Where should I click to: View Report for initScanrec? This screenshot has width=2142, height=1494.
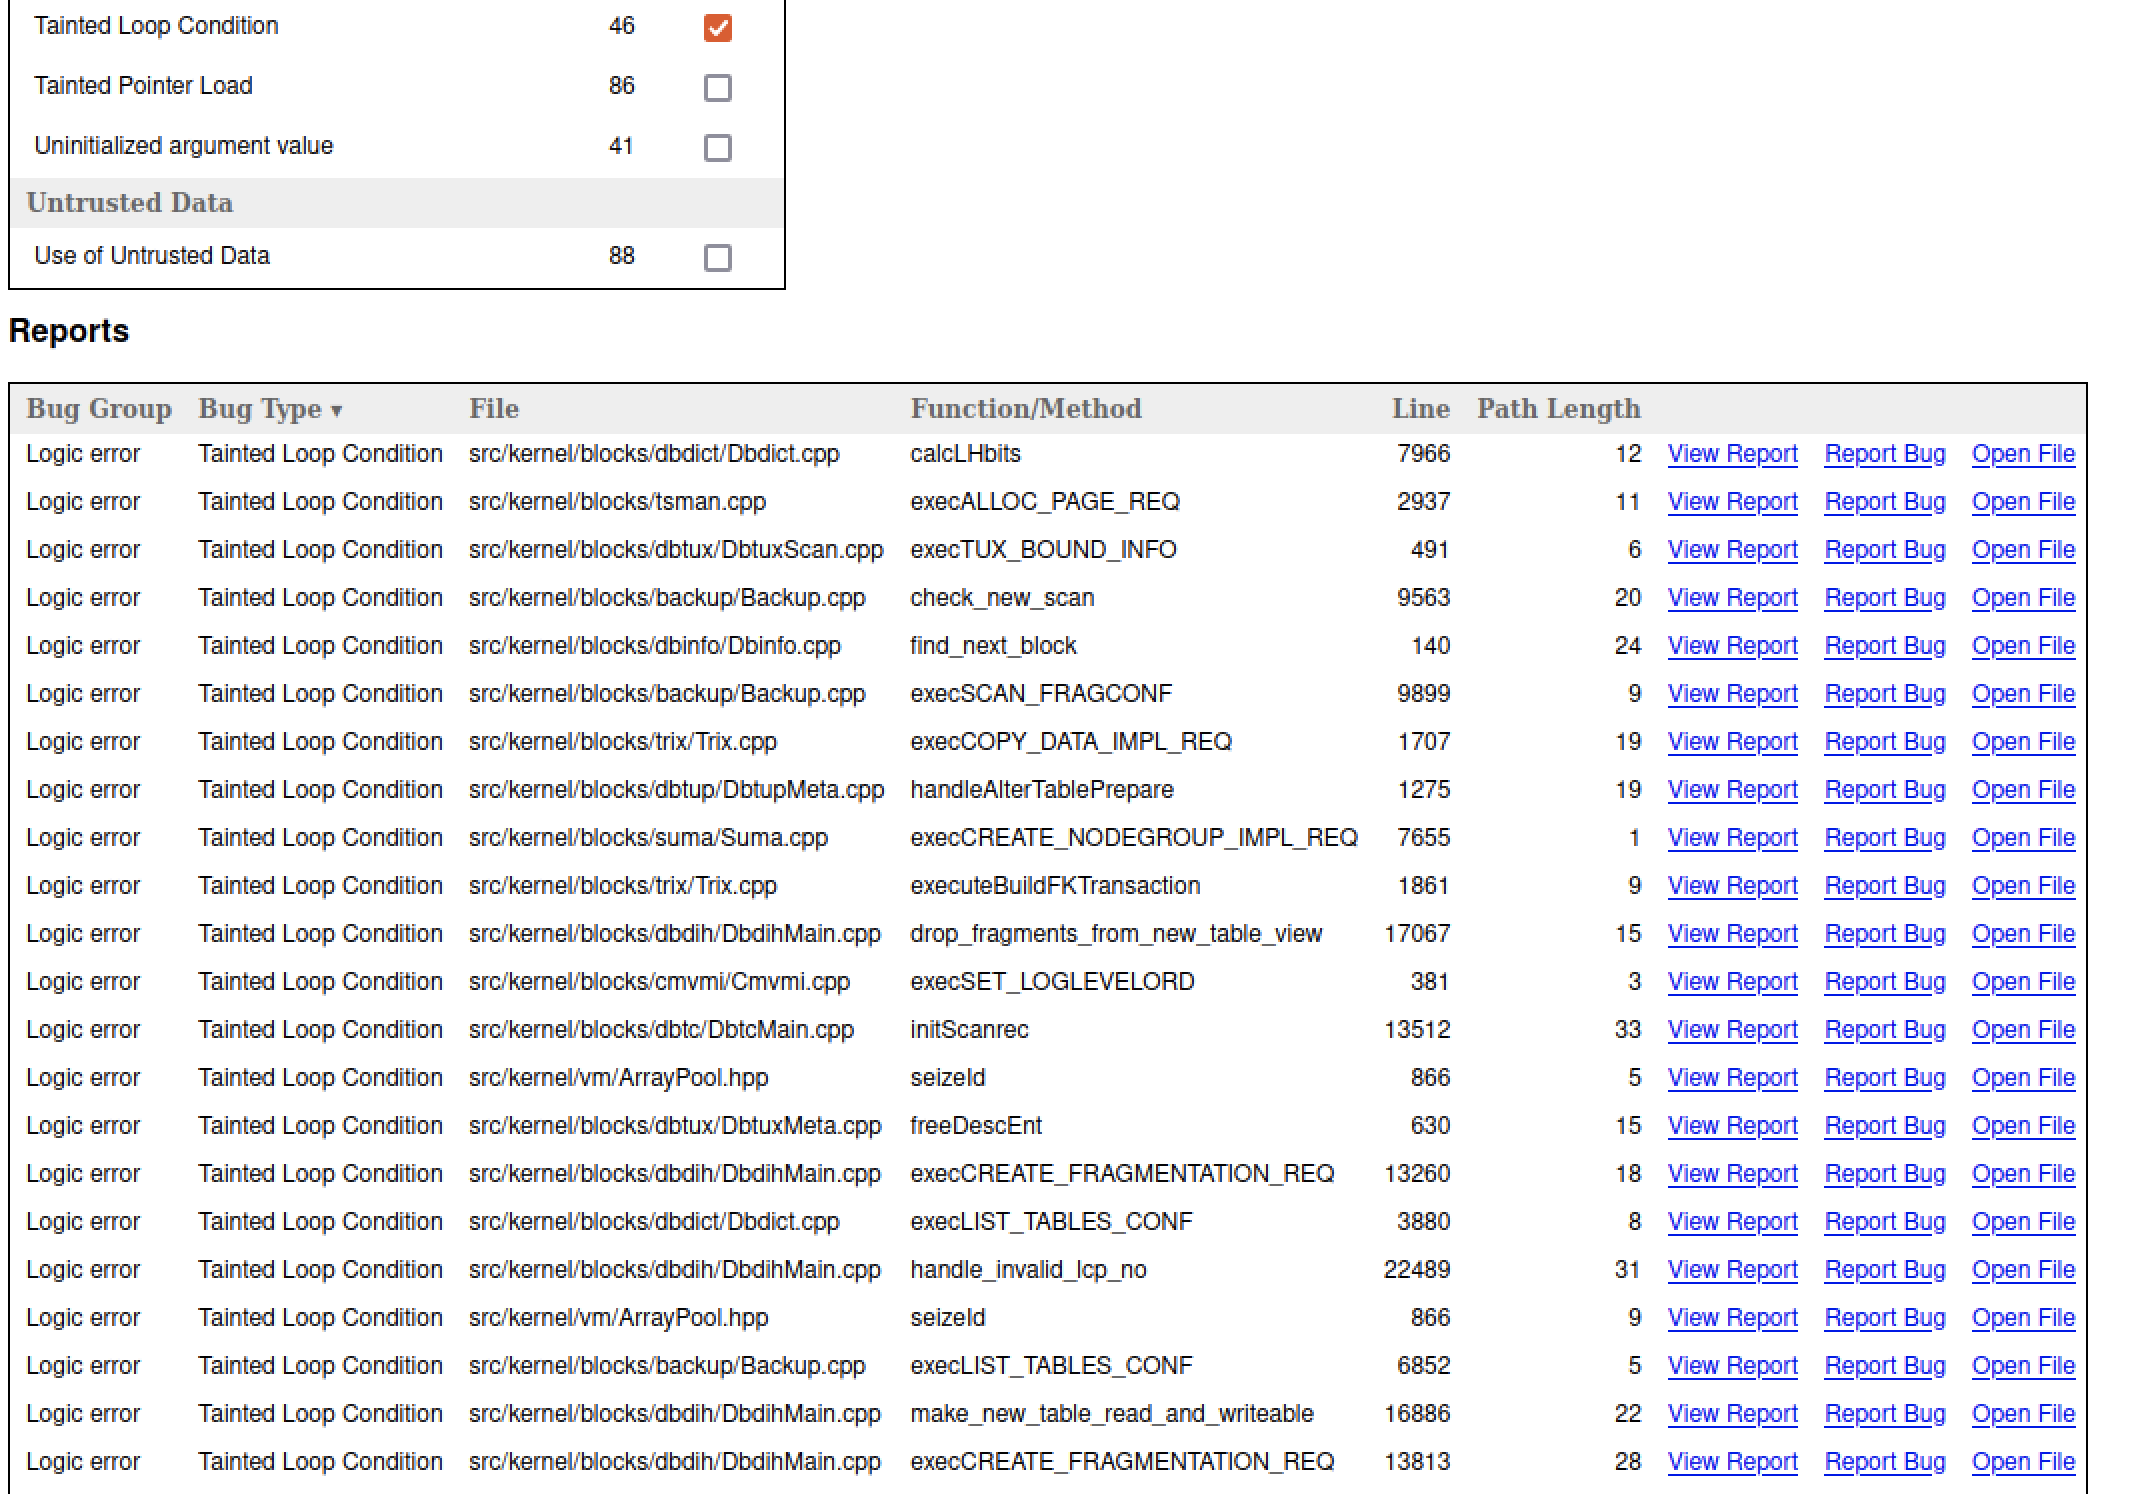coord(1732,1030)
